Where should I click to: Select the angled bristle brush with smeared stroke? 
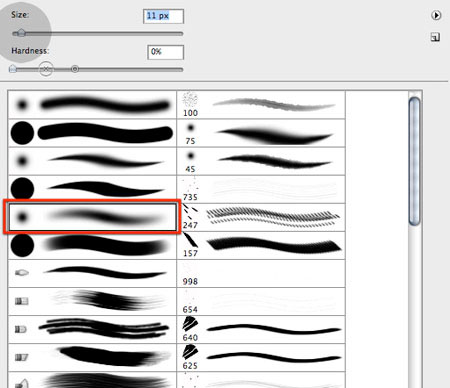tap(92, 357)
